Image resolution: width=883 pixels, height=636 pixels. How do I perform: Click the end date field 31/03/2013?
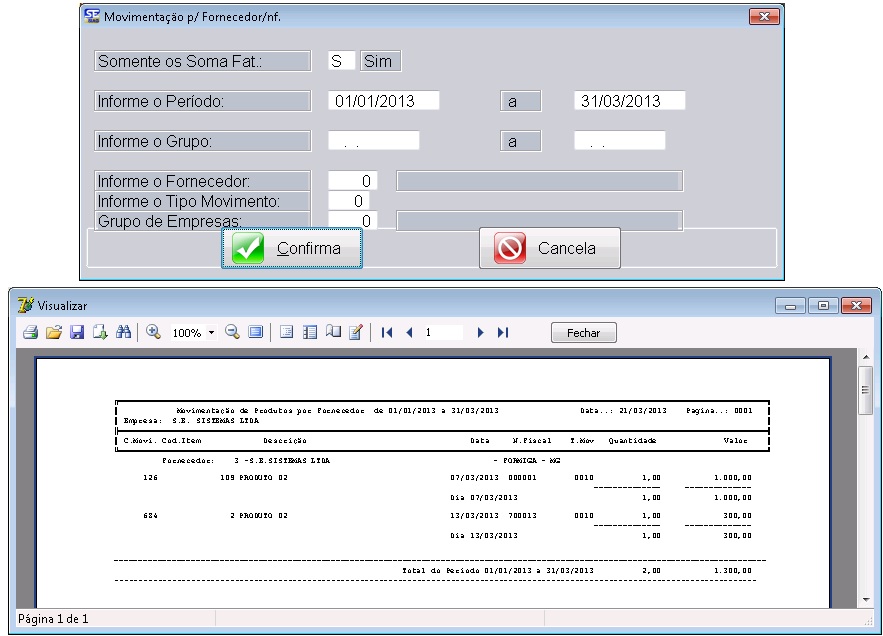tap(630, 101)
